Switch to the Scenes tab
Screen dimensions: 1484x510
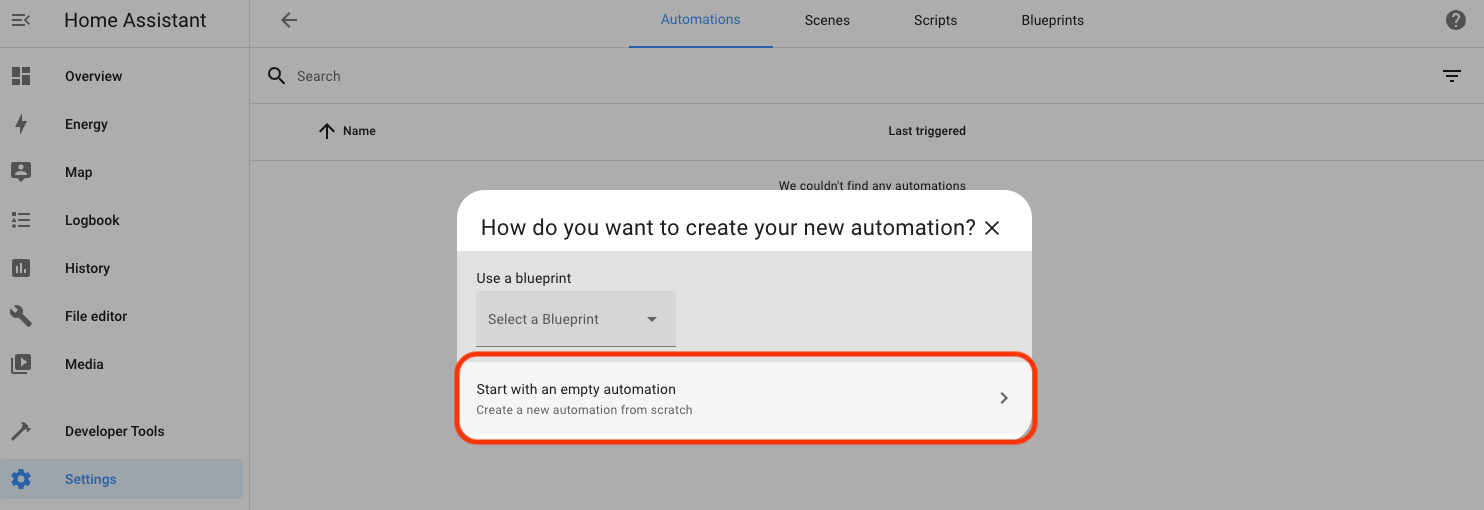click(827, 20)
